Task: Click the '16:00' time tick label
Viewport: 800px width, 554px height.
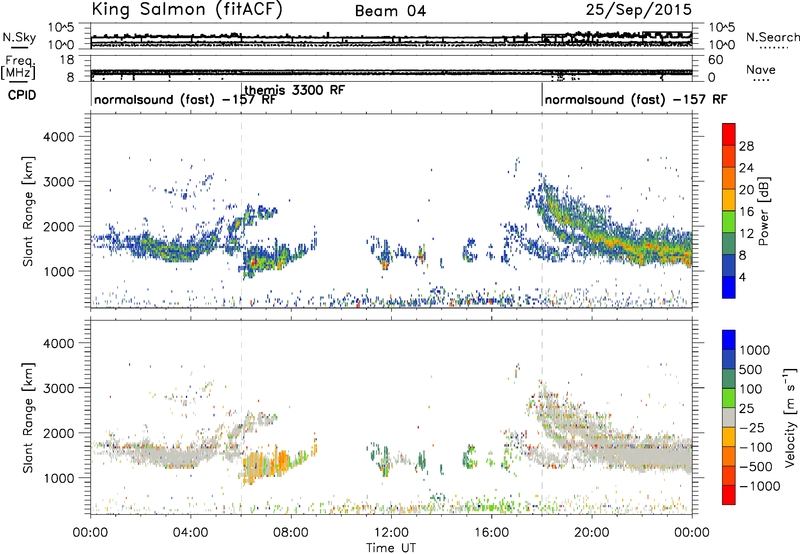Action: (x=491, y=533)
